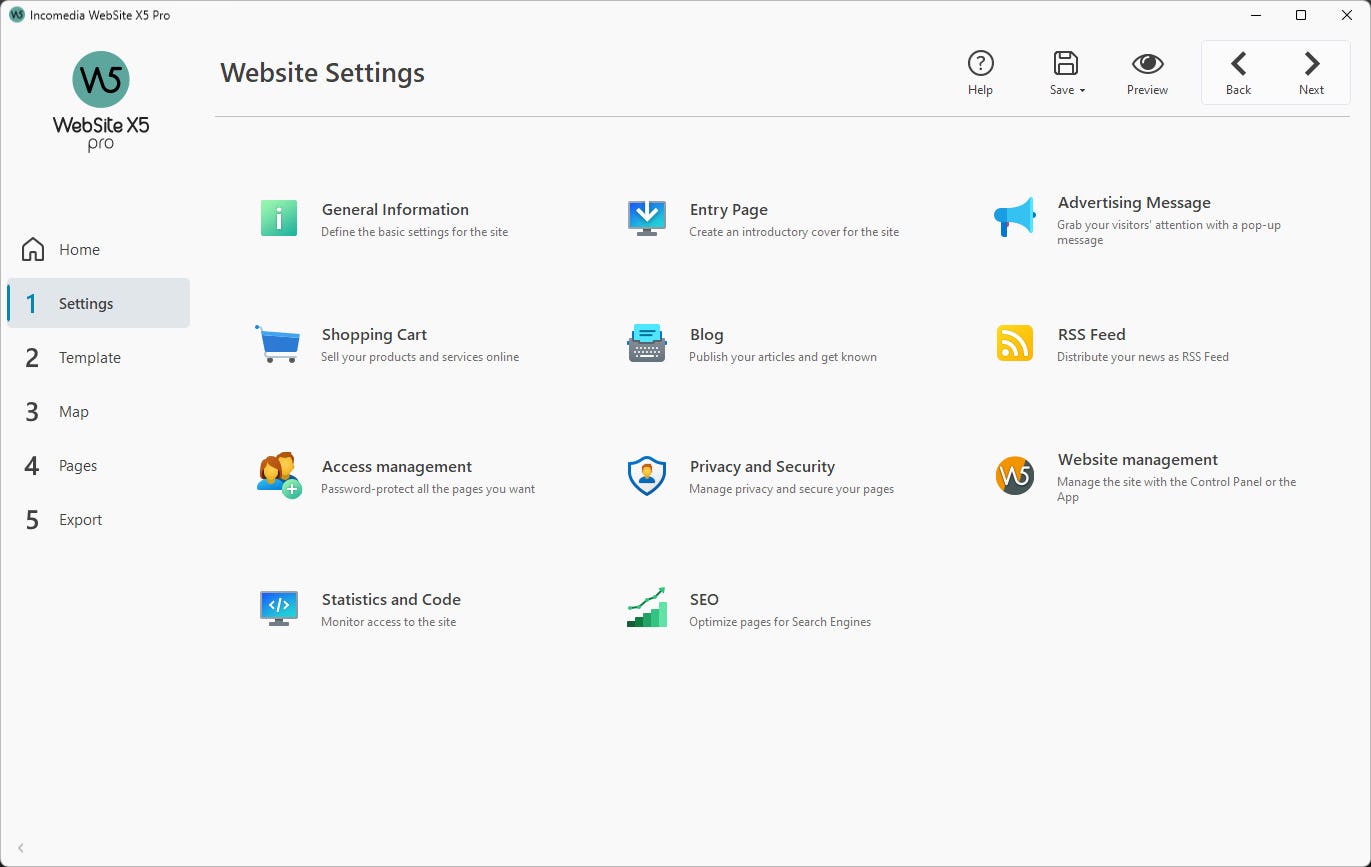Open Access management settings

[x=278, y=474]
